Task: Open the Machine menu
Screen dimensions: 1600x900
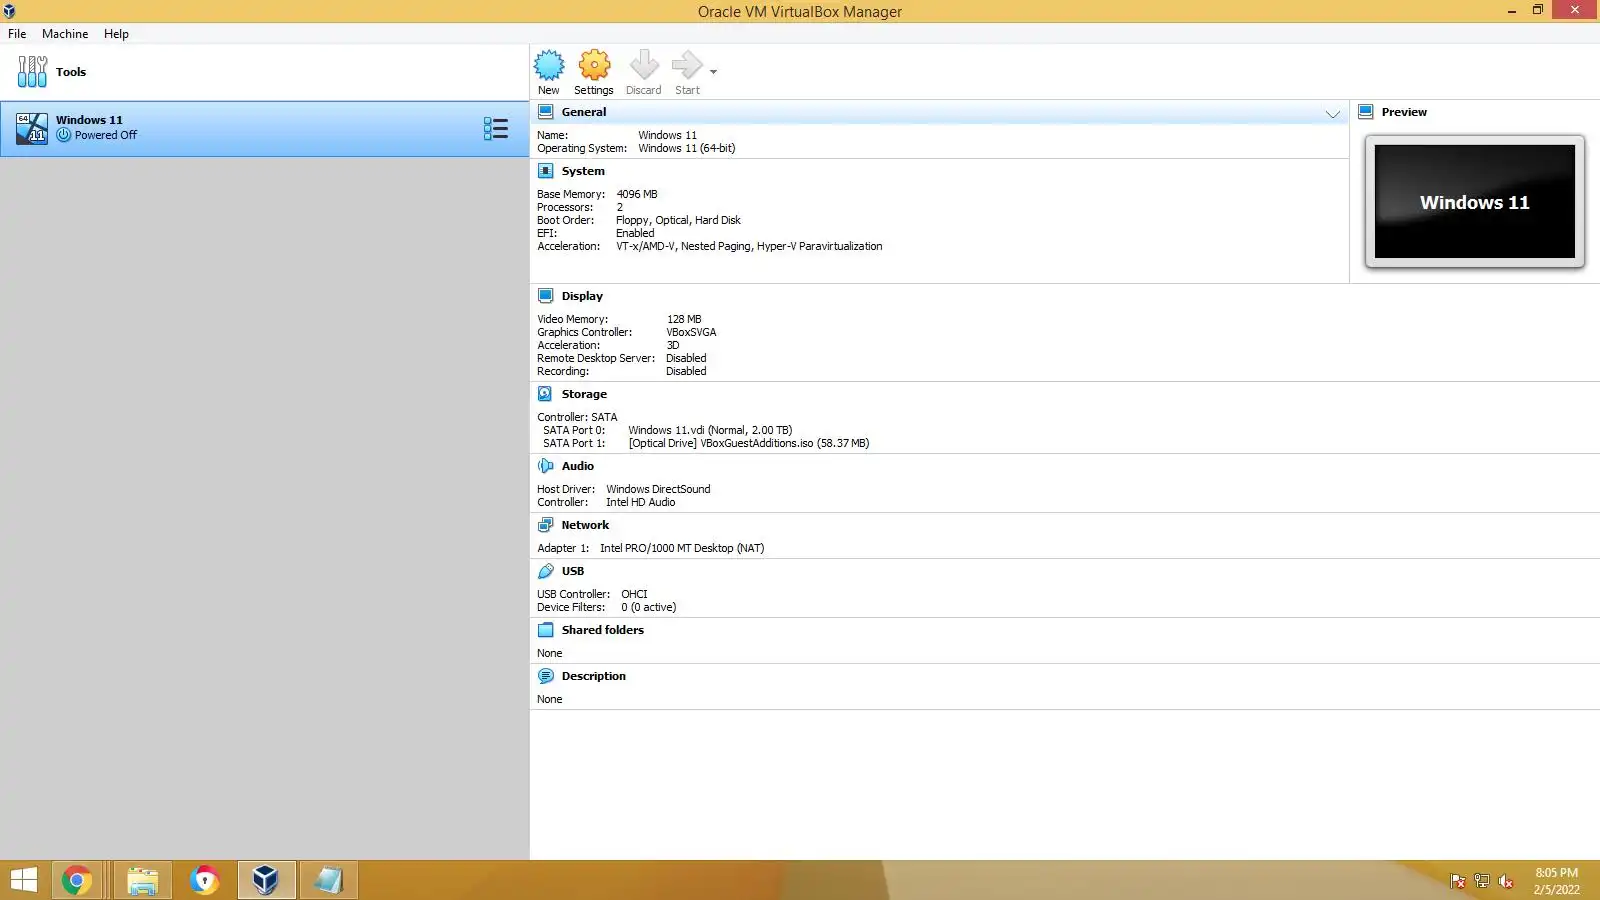Action: (65, 34)
